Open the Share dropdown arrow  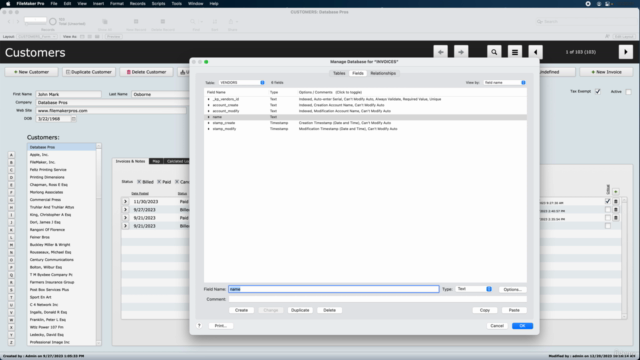(237, 22)
